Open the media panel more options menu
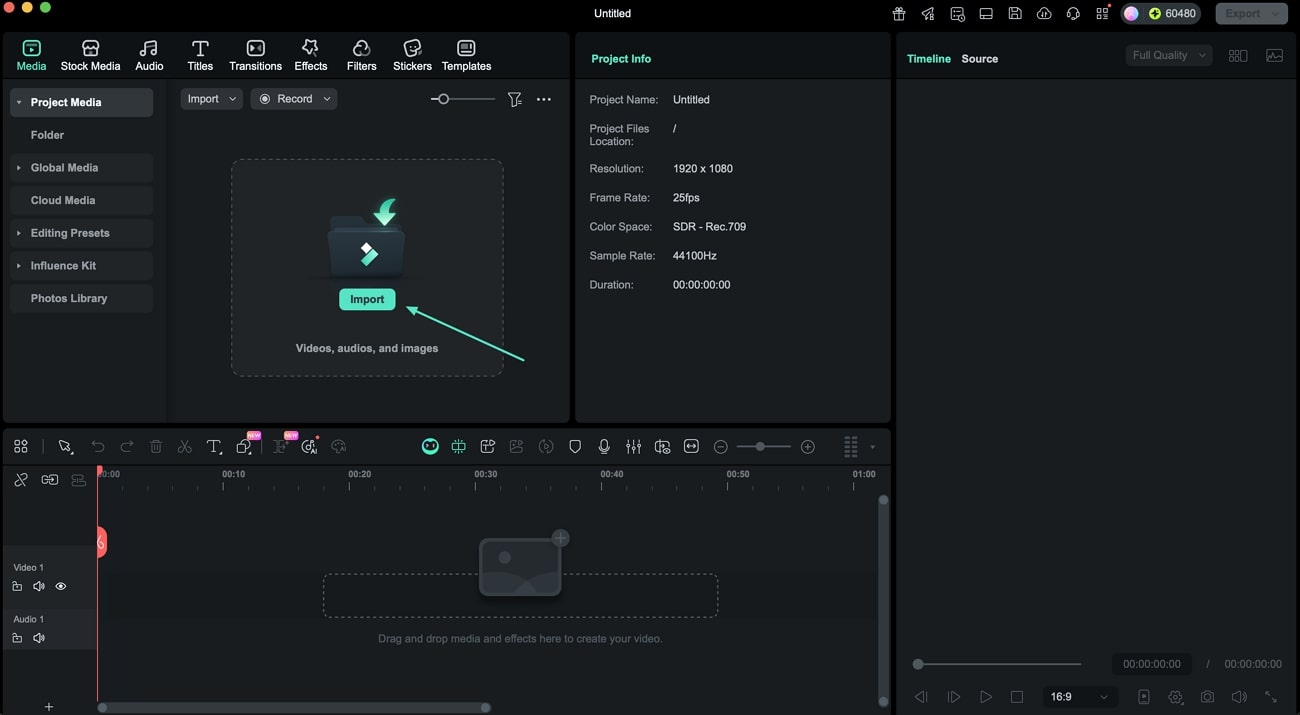1300x715 pixels. (544, 99)
